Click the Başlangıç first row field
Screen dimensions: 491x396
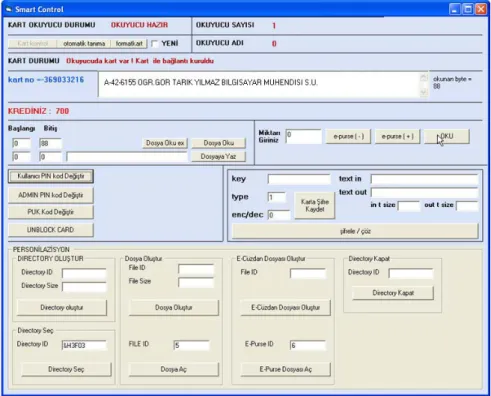[21, 144]
